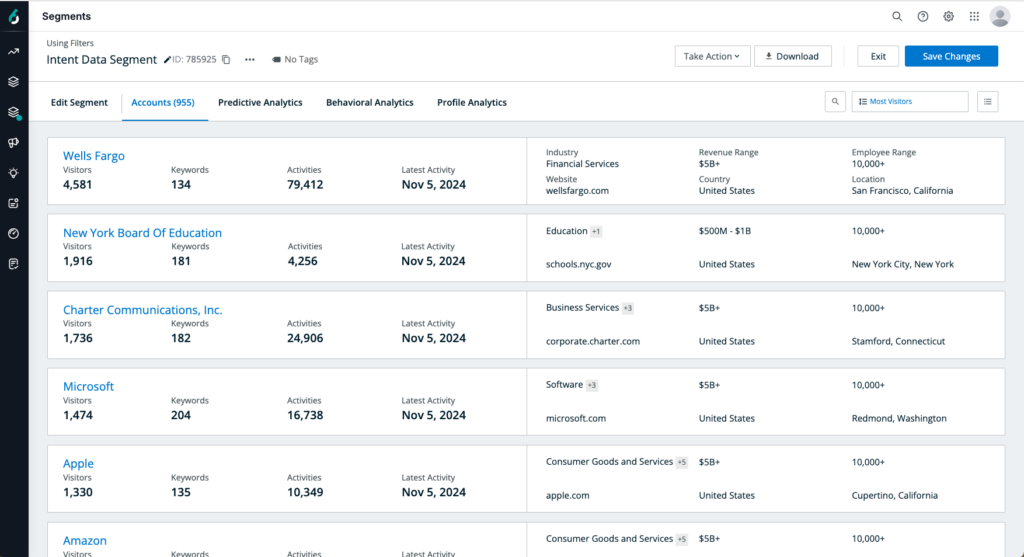Click the 79,412 activities value

pyautogui.click(x=305, y=185)
